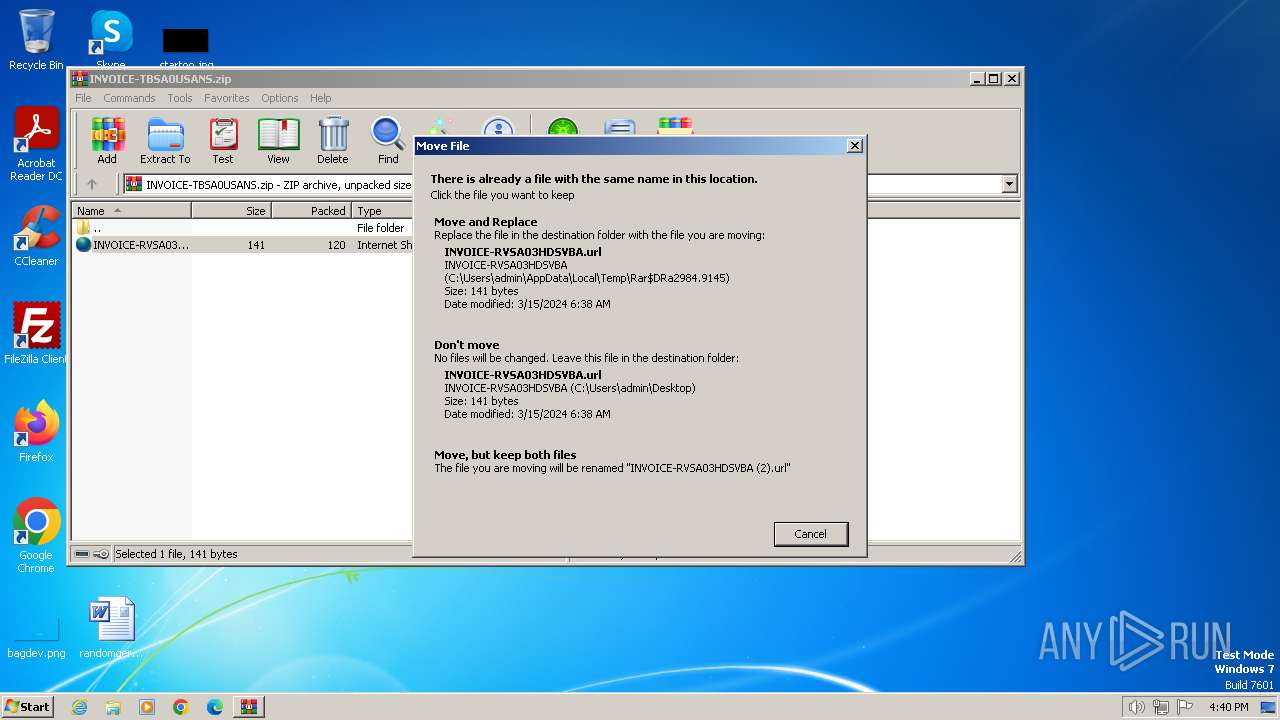Image resolution: width=1280 pixels, height=720 pixels.
Task: Select the INVOICE-RVSA03... file row
Action: (x=243, y=245)
